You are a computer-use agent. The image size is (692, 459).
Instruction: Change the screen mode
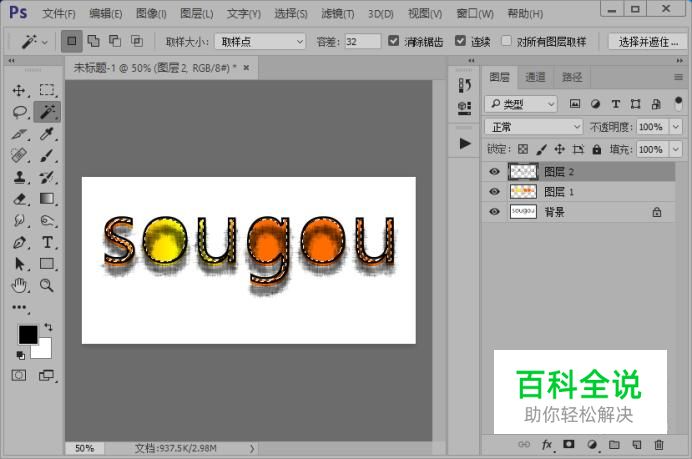pyautogui.click(x=46, y=376)
